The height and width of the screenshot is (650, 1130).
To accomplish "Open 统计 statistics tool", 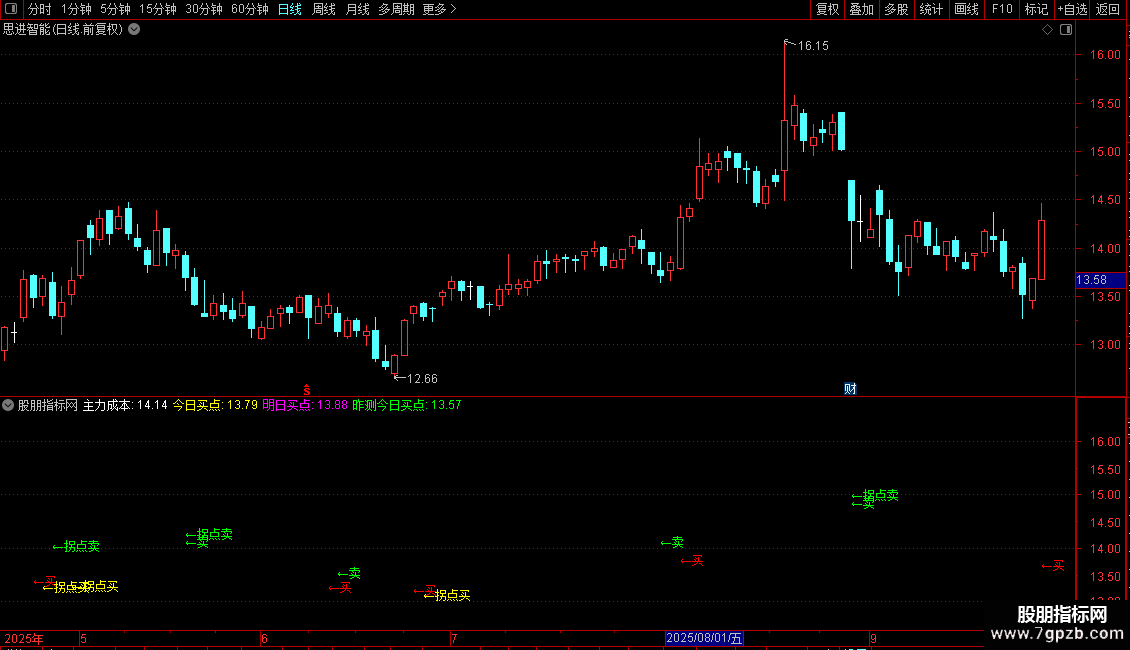I will (930, 9).
